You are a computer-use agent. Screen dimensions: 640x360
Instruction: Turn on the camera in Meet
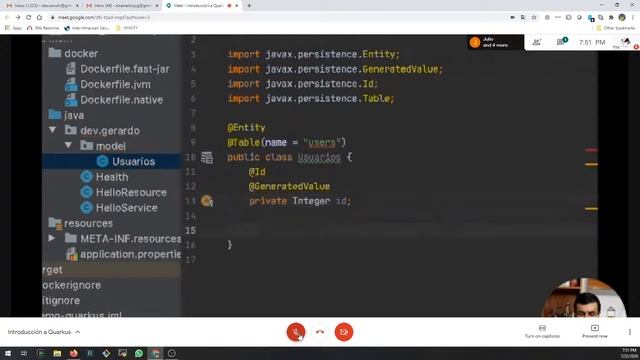344,332
